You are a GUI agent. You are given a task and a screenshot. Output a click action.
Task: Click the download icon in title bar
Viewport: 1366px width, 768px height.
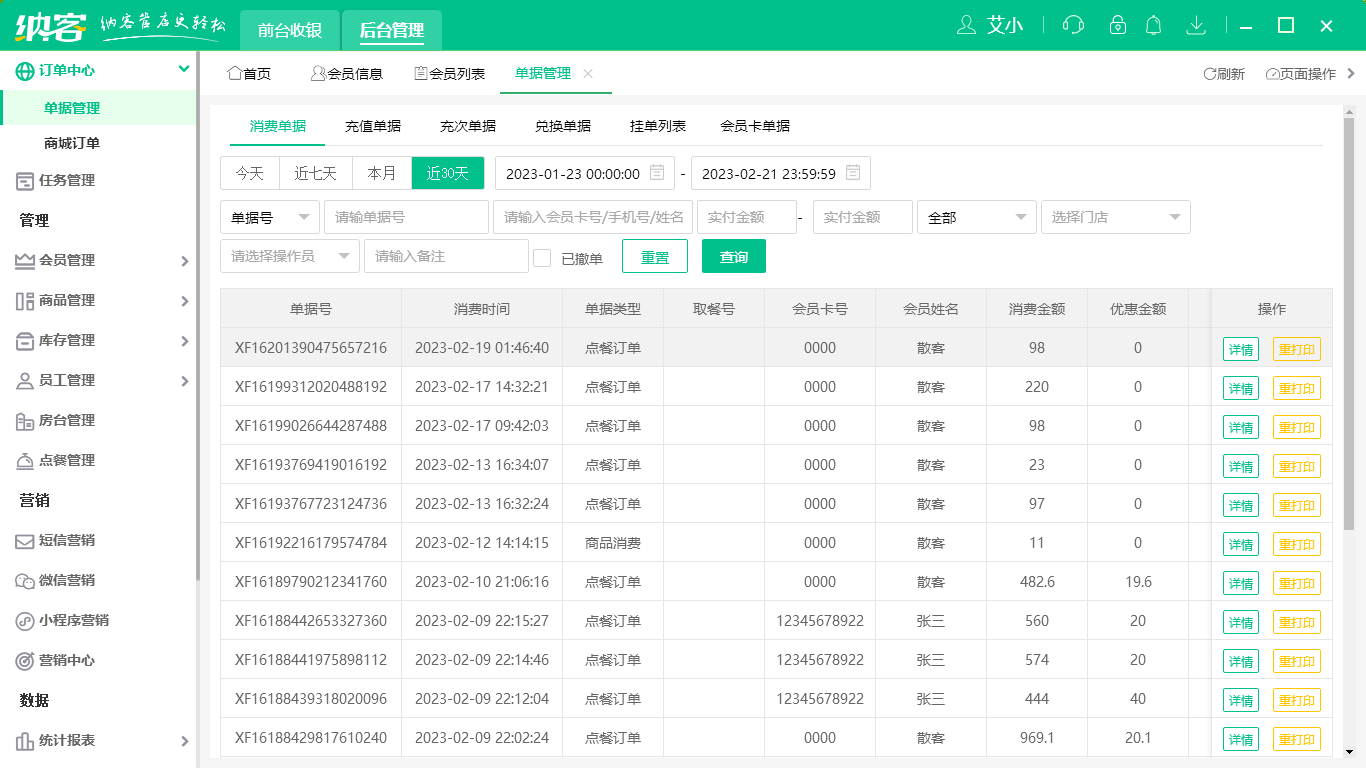click(1195, 26)
